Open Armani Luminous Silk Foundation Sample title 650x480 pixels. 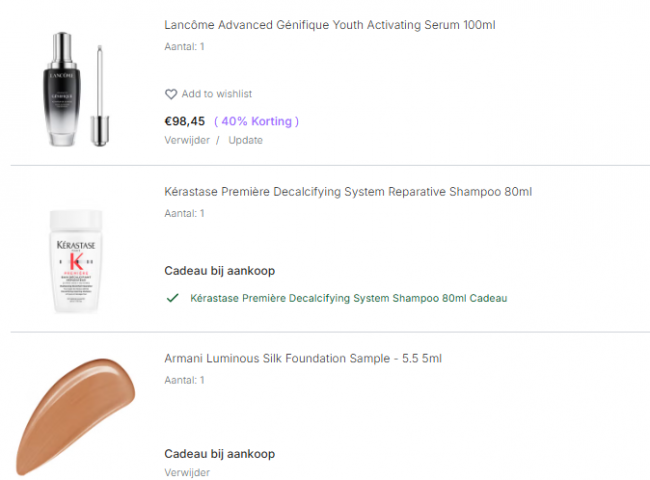pyautogui.click(x=302, y=359)
